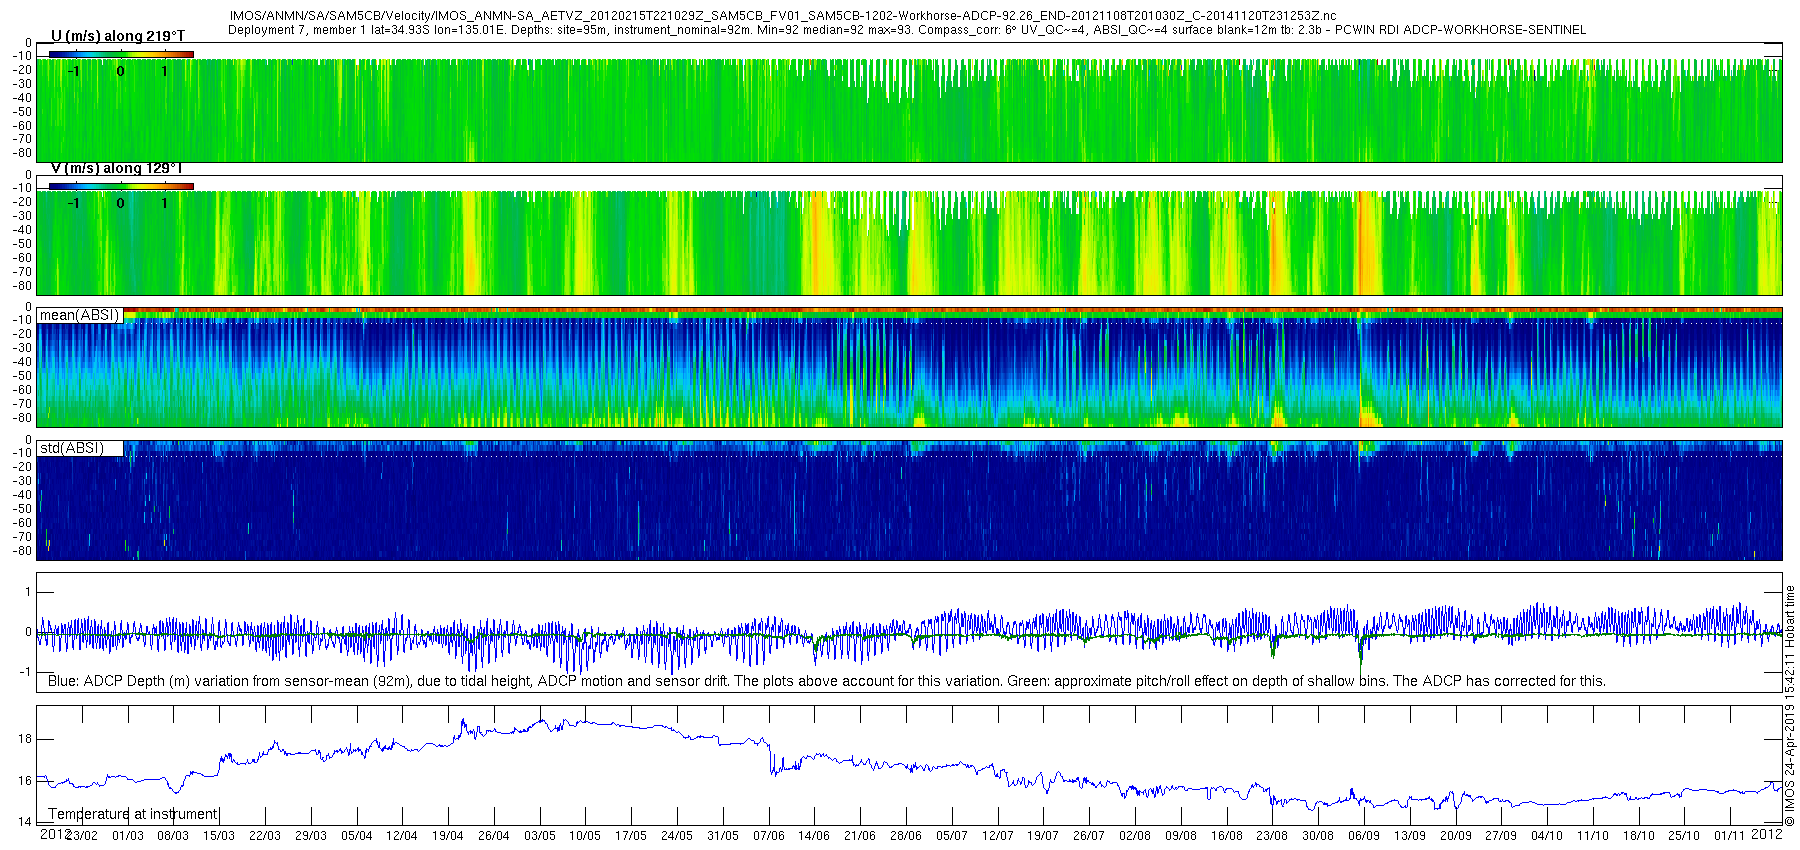Click the 10/05 date tick

click(x=585, y=835)
